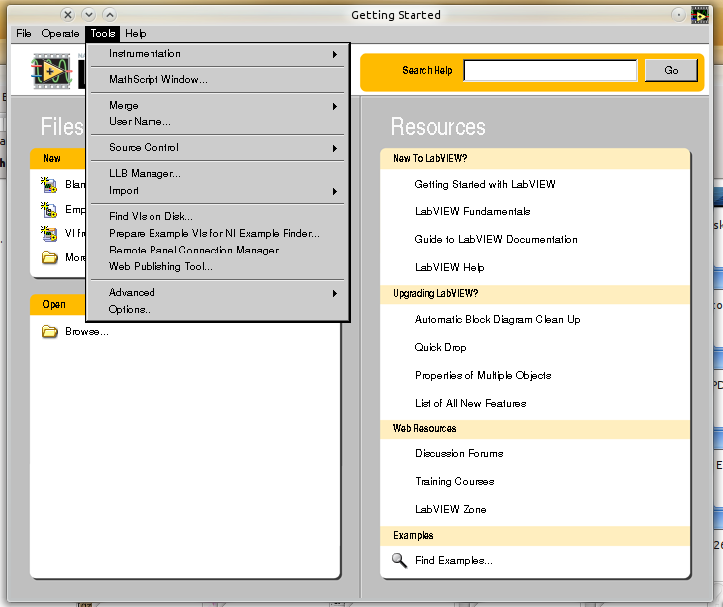Open the Discussion Forums link
This screenshot has height=607, width=723.
(x=459, y=453)
